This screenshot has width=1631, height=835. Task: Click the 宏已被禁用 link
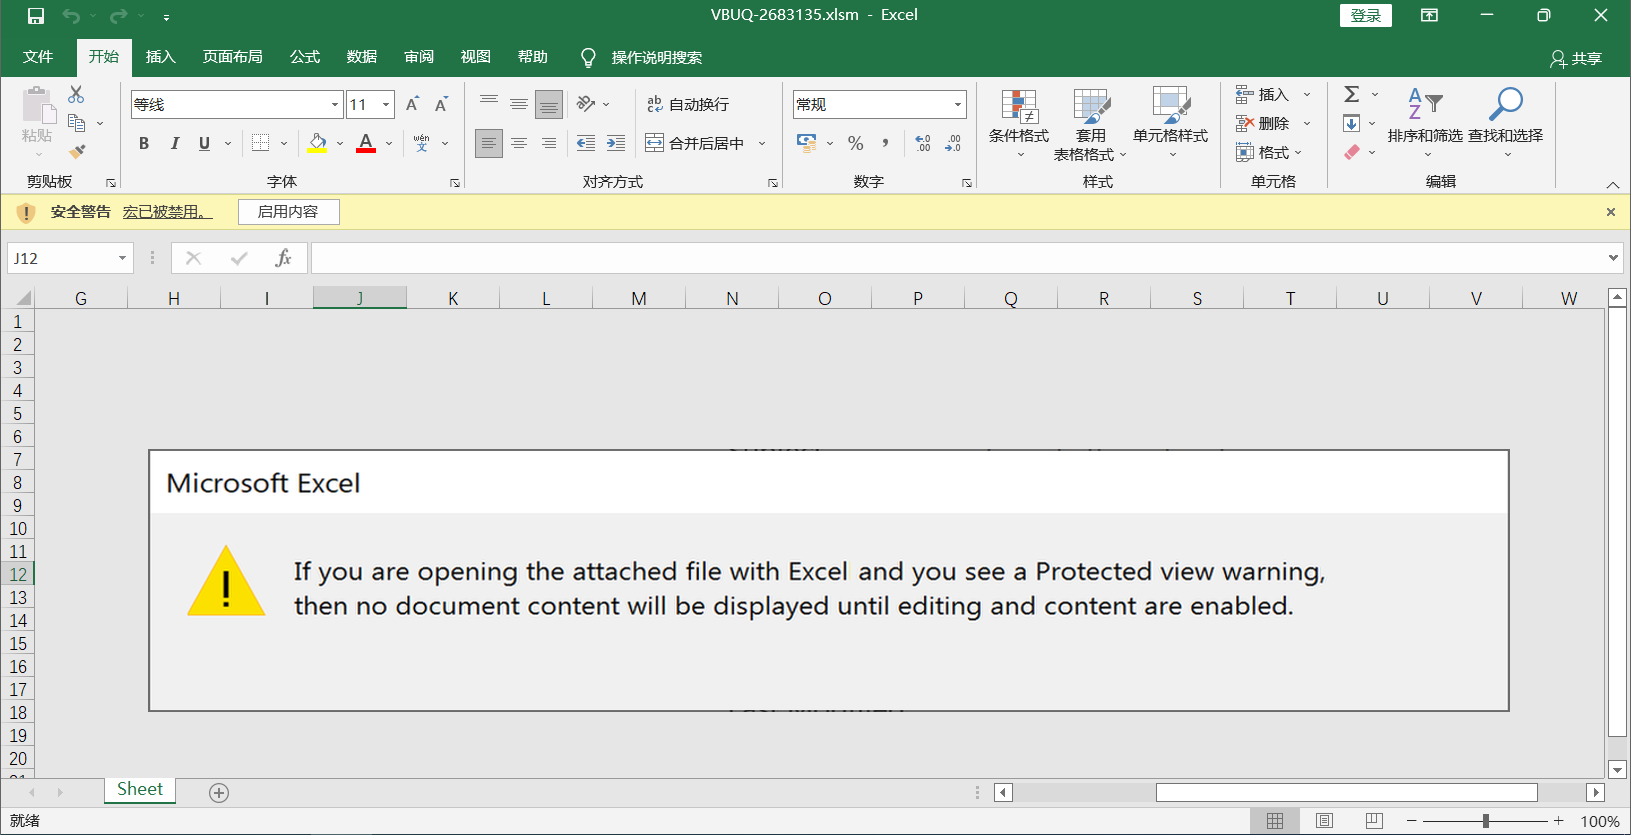pyautogui.click(x=167, y=212)
